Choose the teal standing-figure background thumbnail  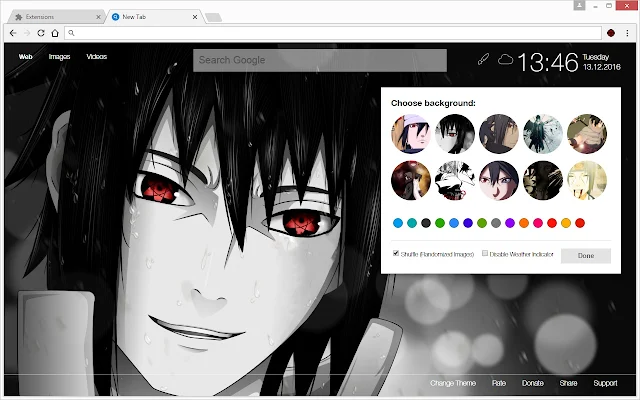pos(543,134)
